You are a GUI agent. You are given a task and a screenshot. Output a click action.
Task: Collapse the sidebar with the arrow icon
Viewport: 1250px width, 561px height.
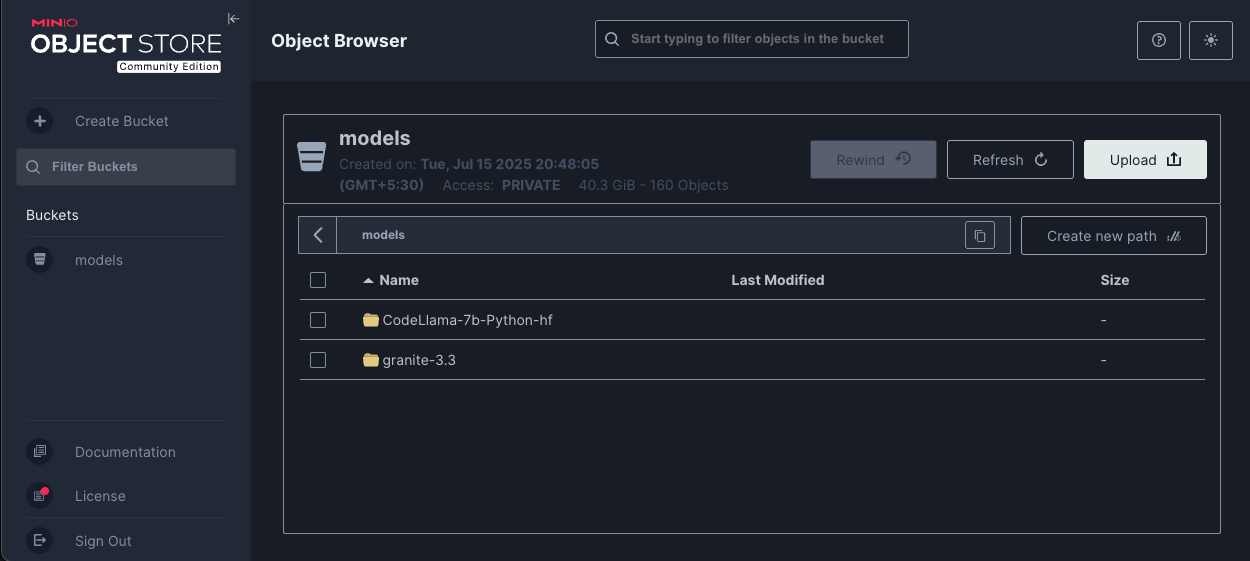tap(233, 18)
